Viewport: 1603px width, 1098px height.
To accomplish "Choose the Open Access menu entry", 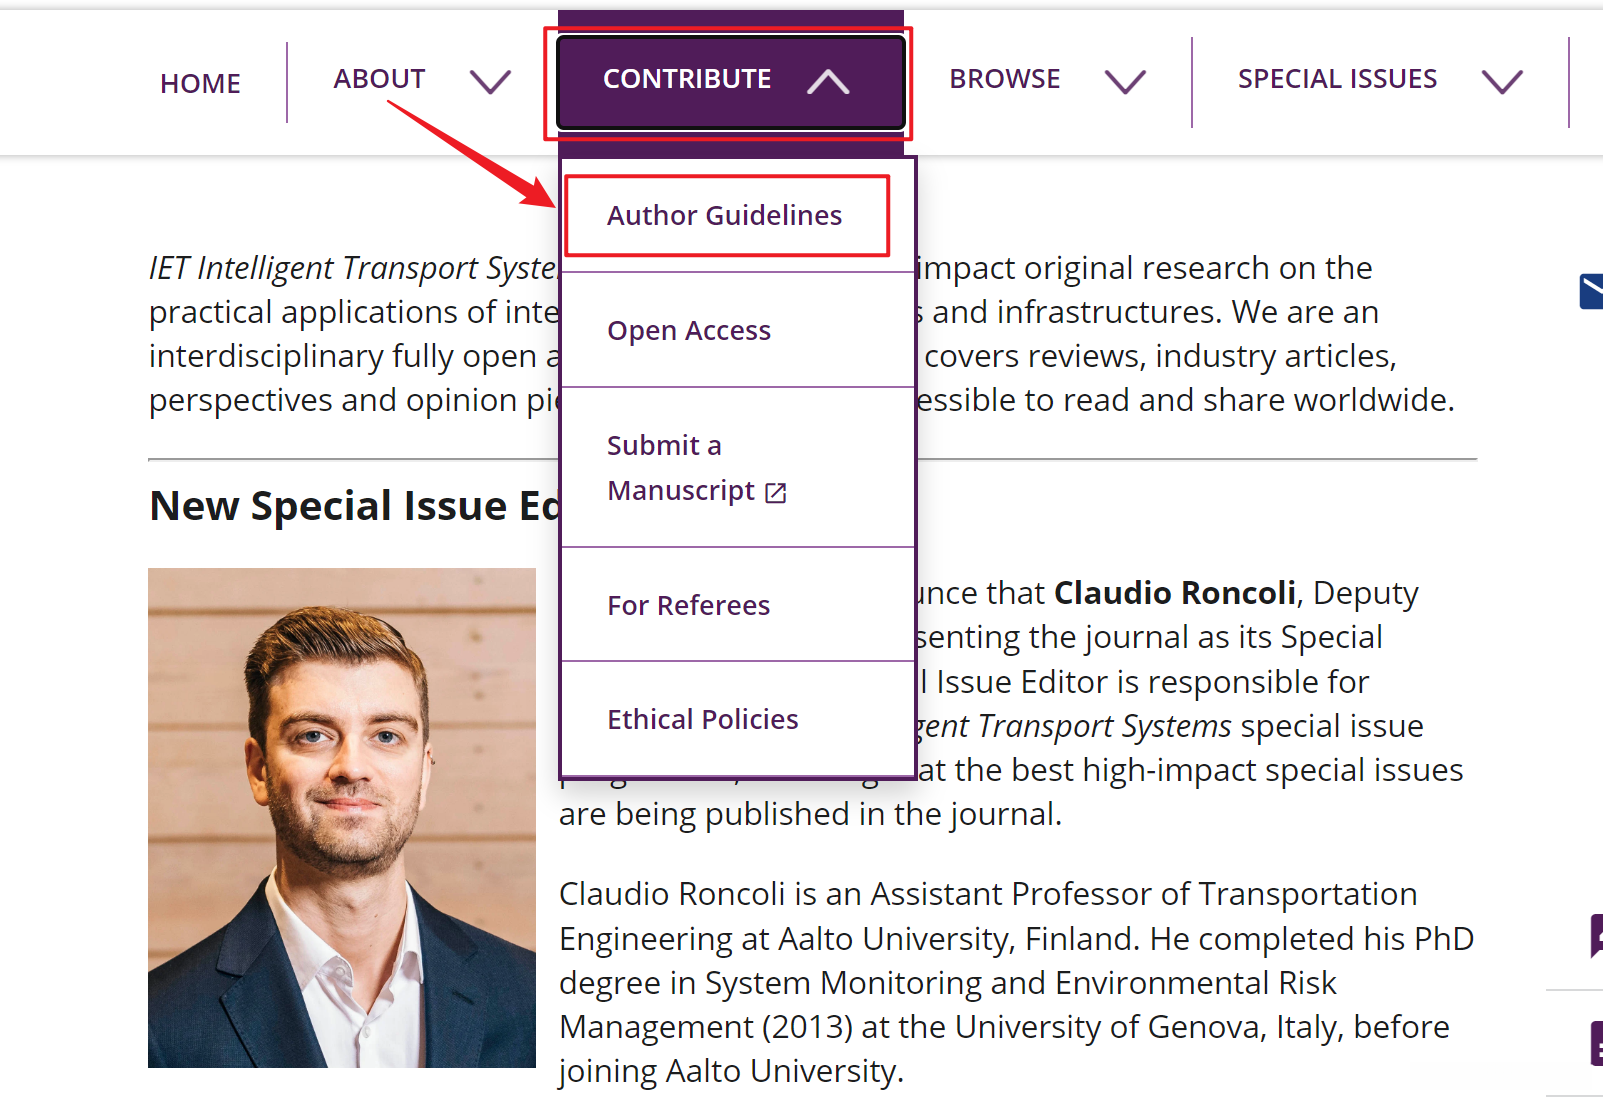I will tap(689, 330).
